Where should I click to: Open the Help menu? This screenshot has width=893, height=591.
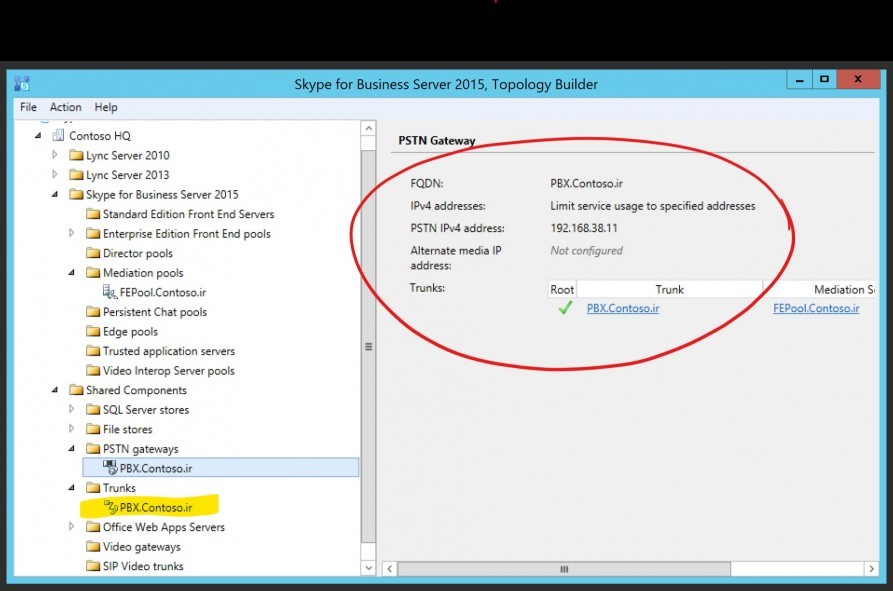tap(106, 107)
